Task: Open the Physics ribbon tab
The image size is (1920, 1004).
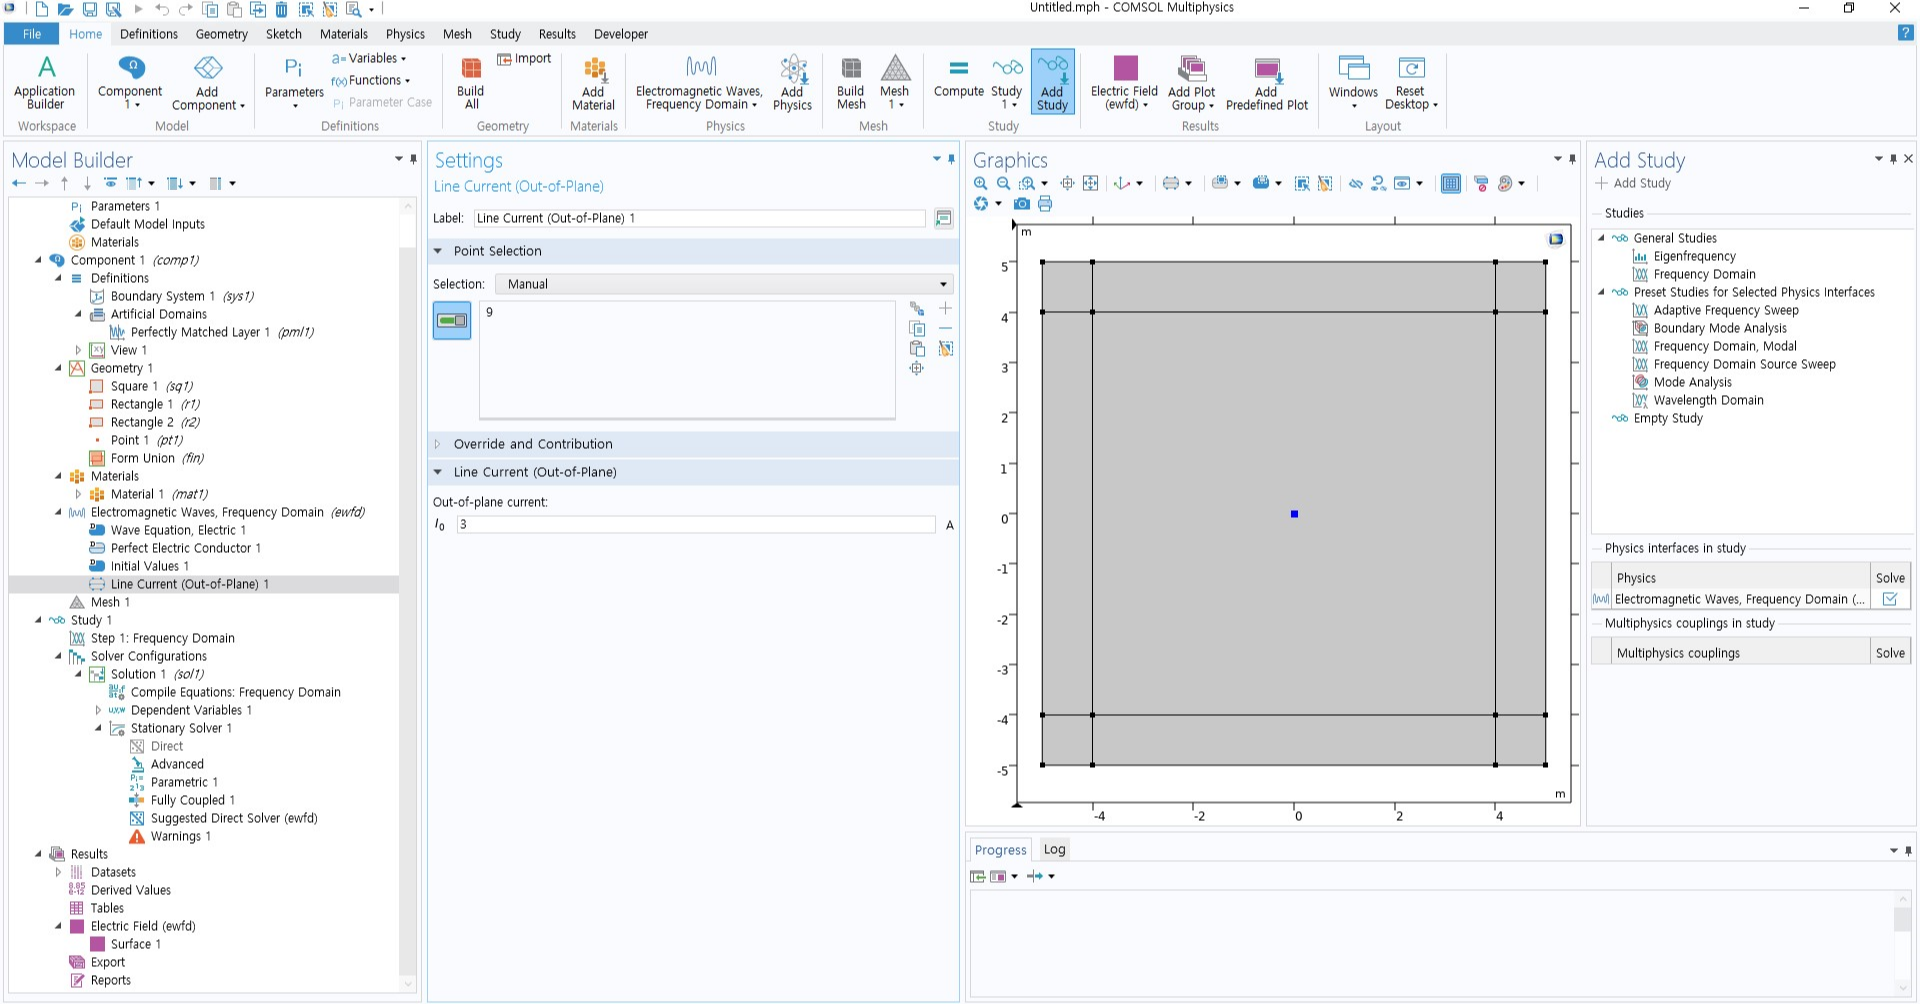Action: click(x=405, y=34)
